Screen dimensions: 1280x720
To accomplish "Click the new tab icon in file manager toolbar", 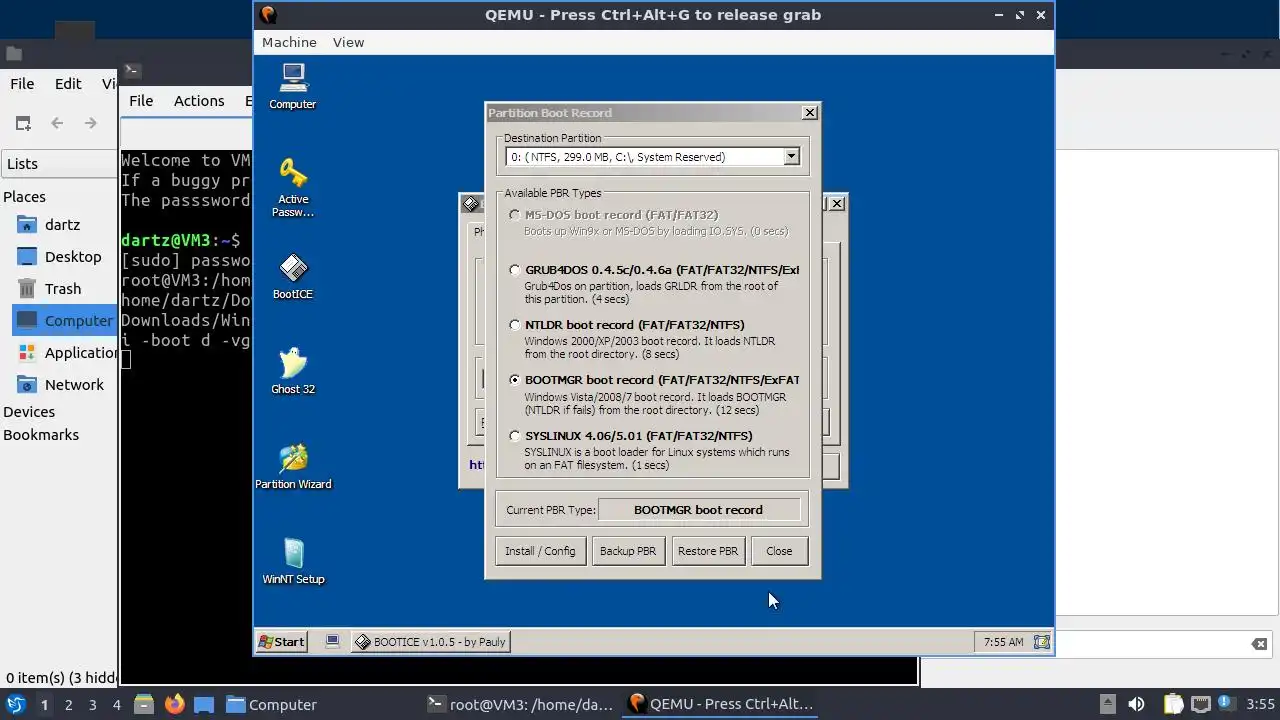I will [x=23, y=123].
